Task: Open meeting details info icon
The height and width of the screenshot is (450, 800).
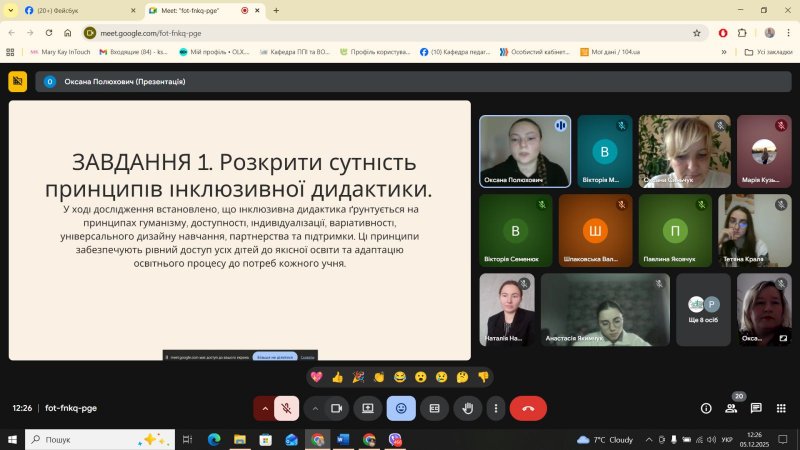Action: [x=706, y=408]
